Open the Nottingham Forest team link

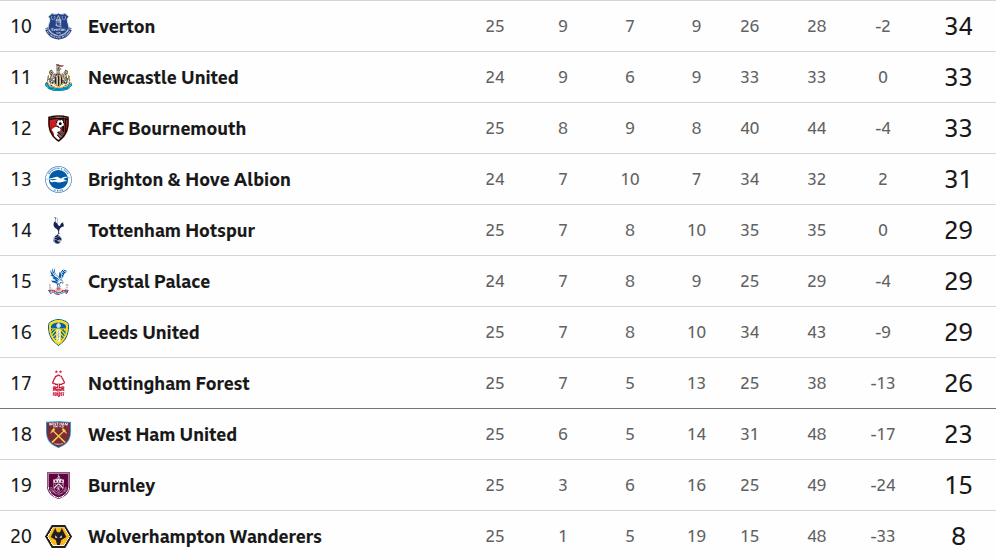pyautogui.click(x=169, y=384)
